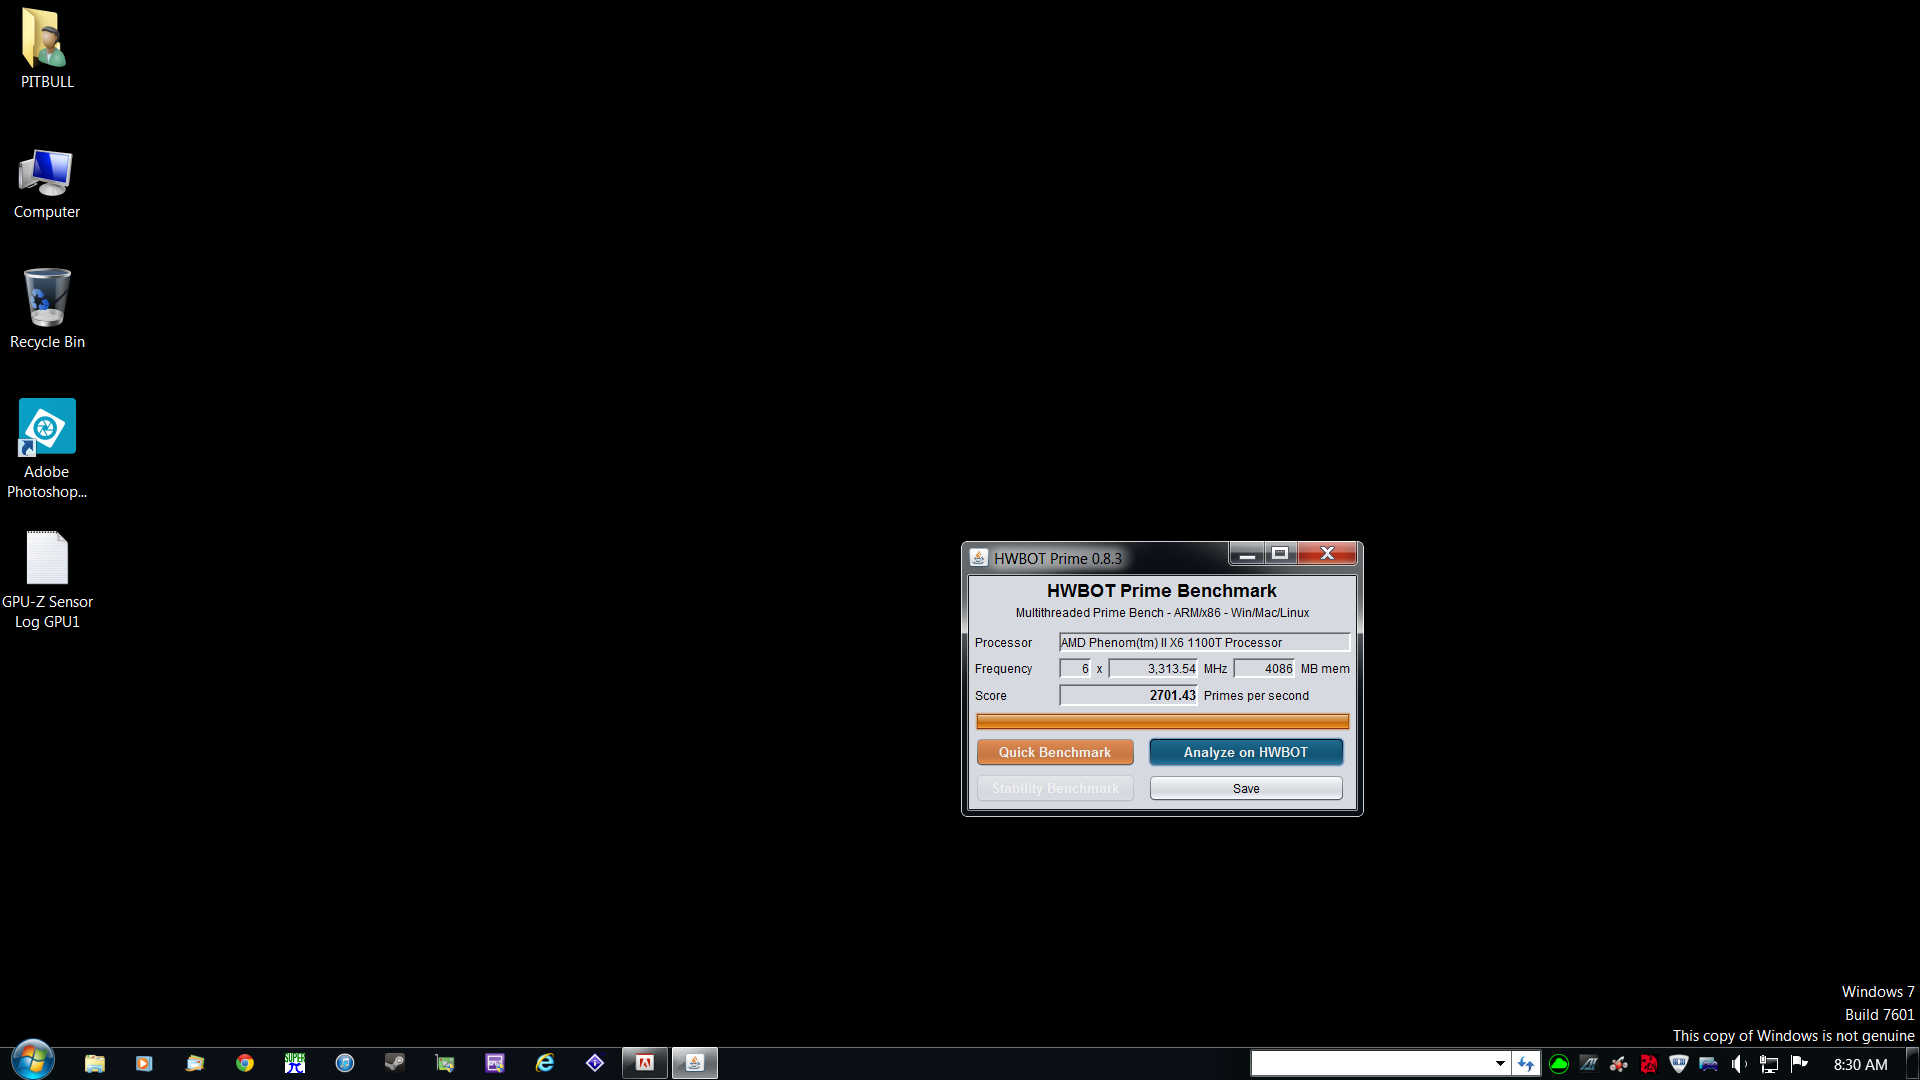The image size is (1920, 1080).
Task: Open the green circuit-board taskbar icon
Action: point(445,1063)
